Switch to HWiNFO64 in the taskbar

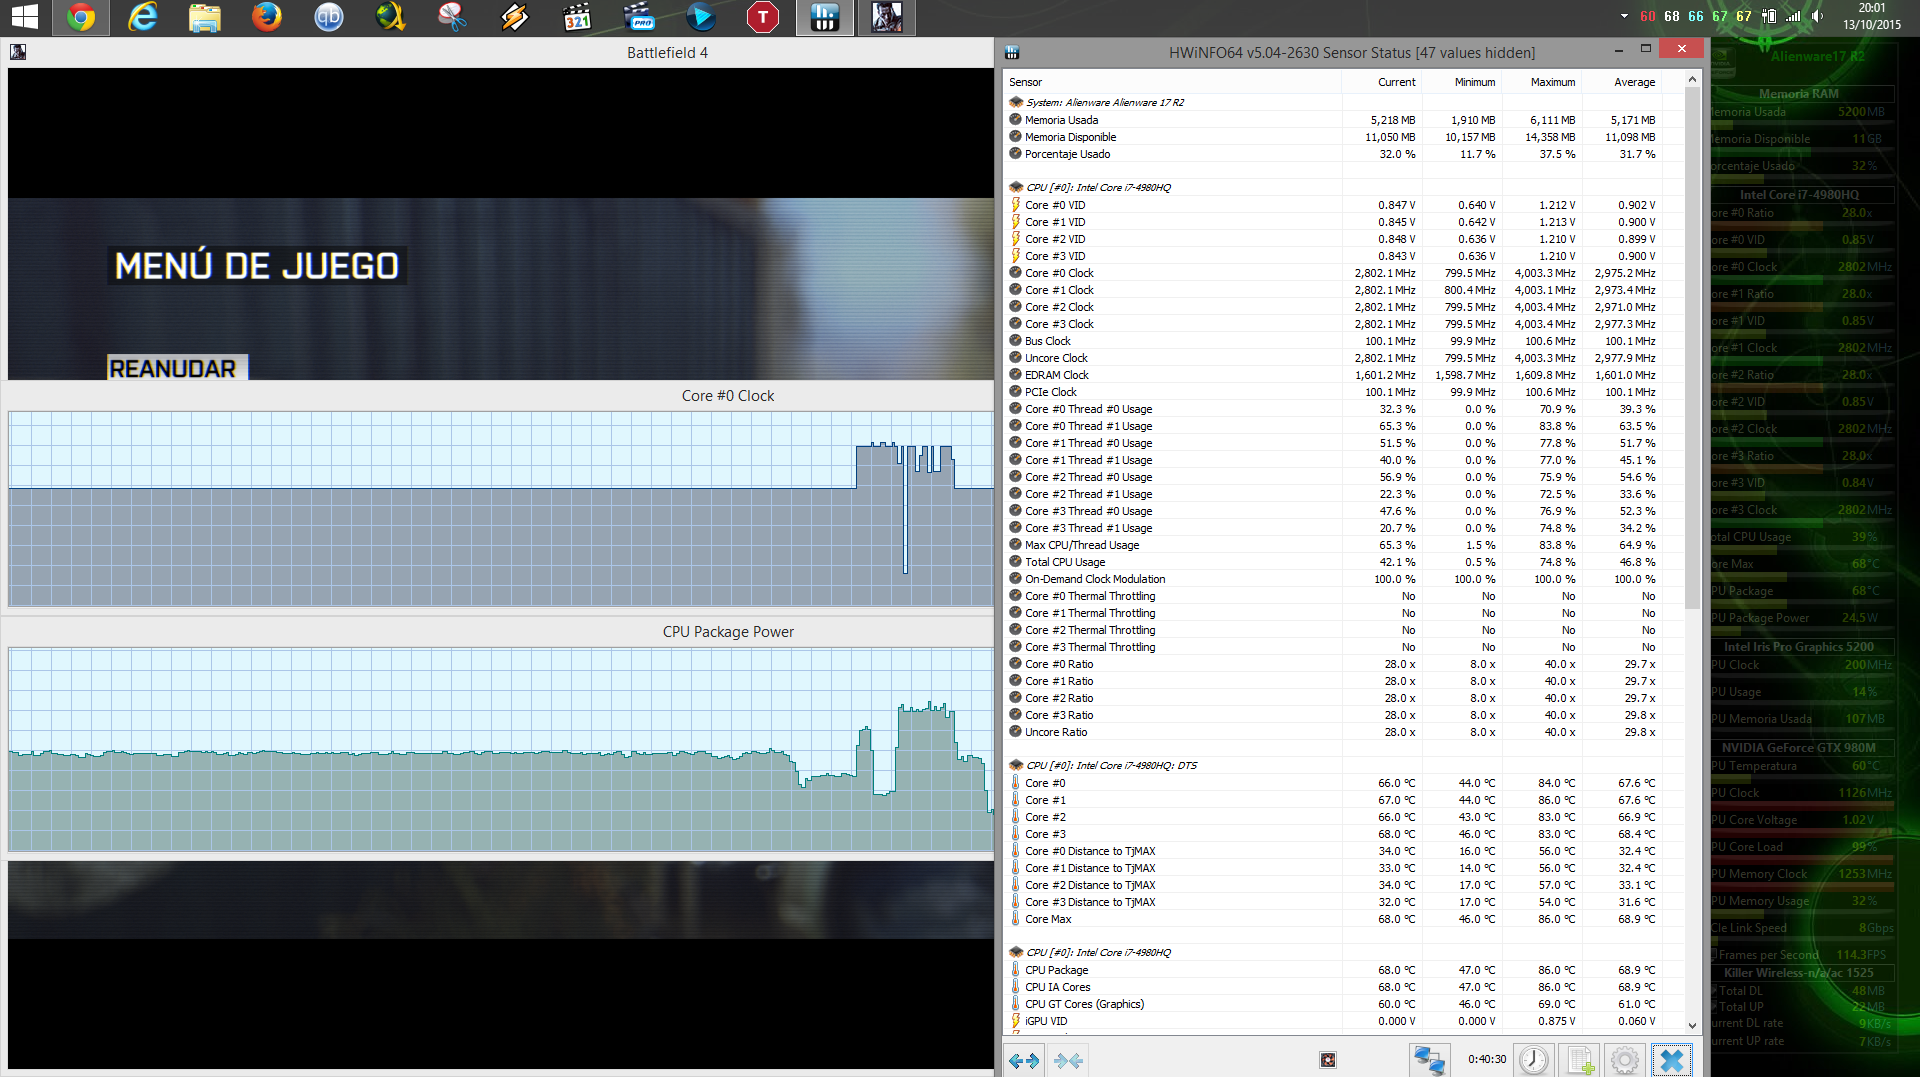(x=825, y=17)
